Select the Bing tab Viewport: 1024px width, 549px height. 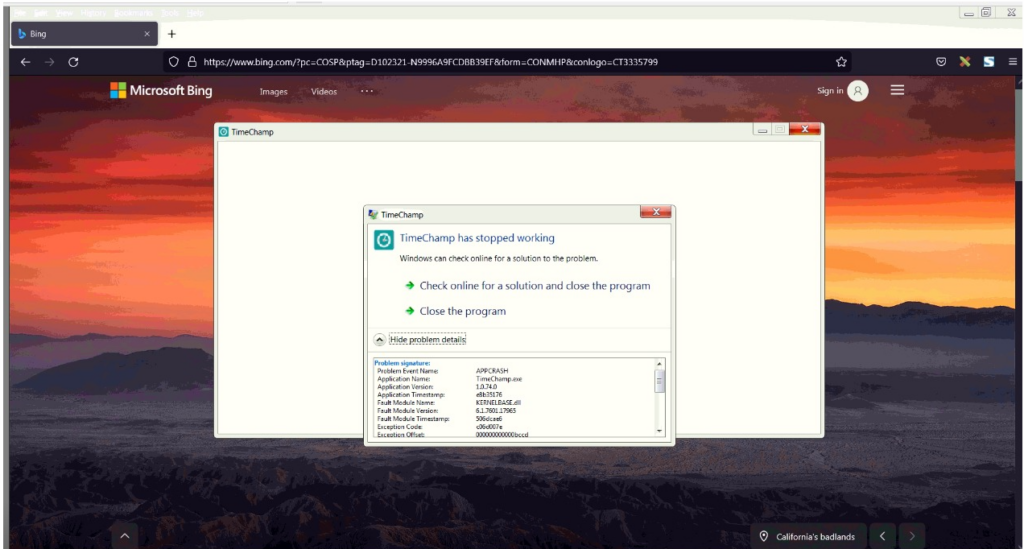[x=84, y=34]
